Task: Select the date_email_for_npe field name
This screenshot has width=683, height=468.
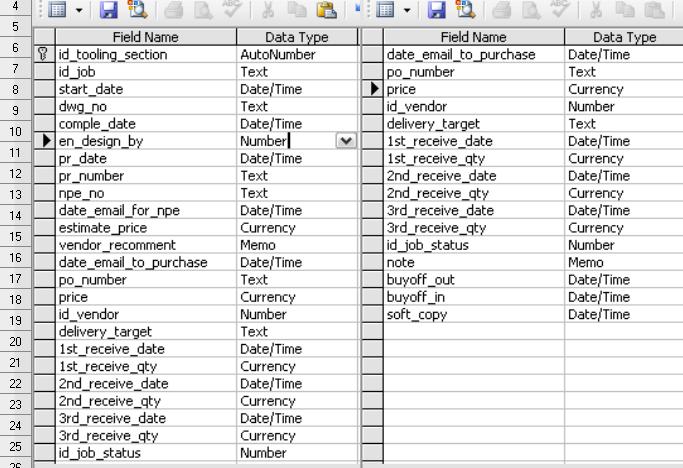Action: [x=119, y=211]
